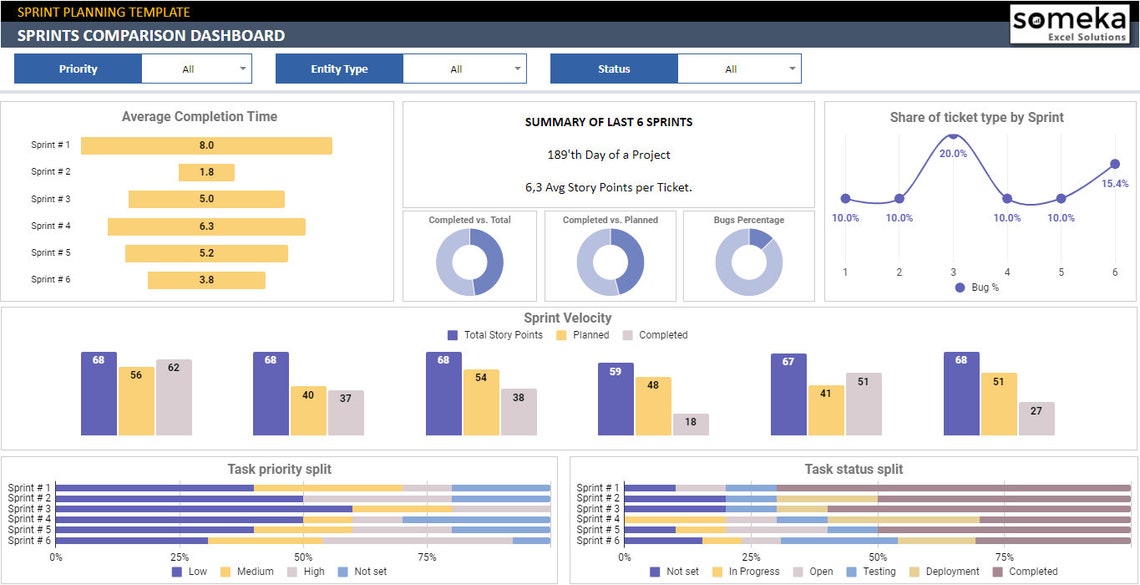Click the Summary of Last 6 Sprints heading

609,122
